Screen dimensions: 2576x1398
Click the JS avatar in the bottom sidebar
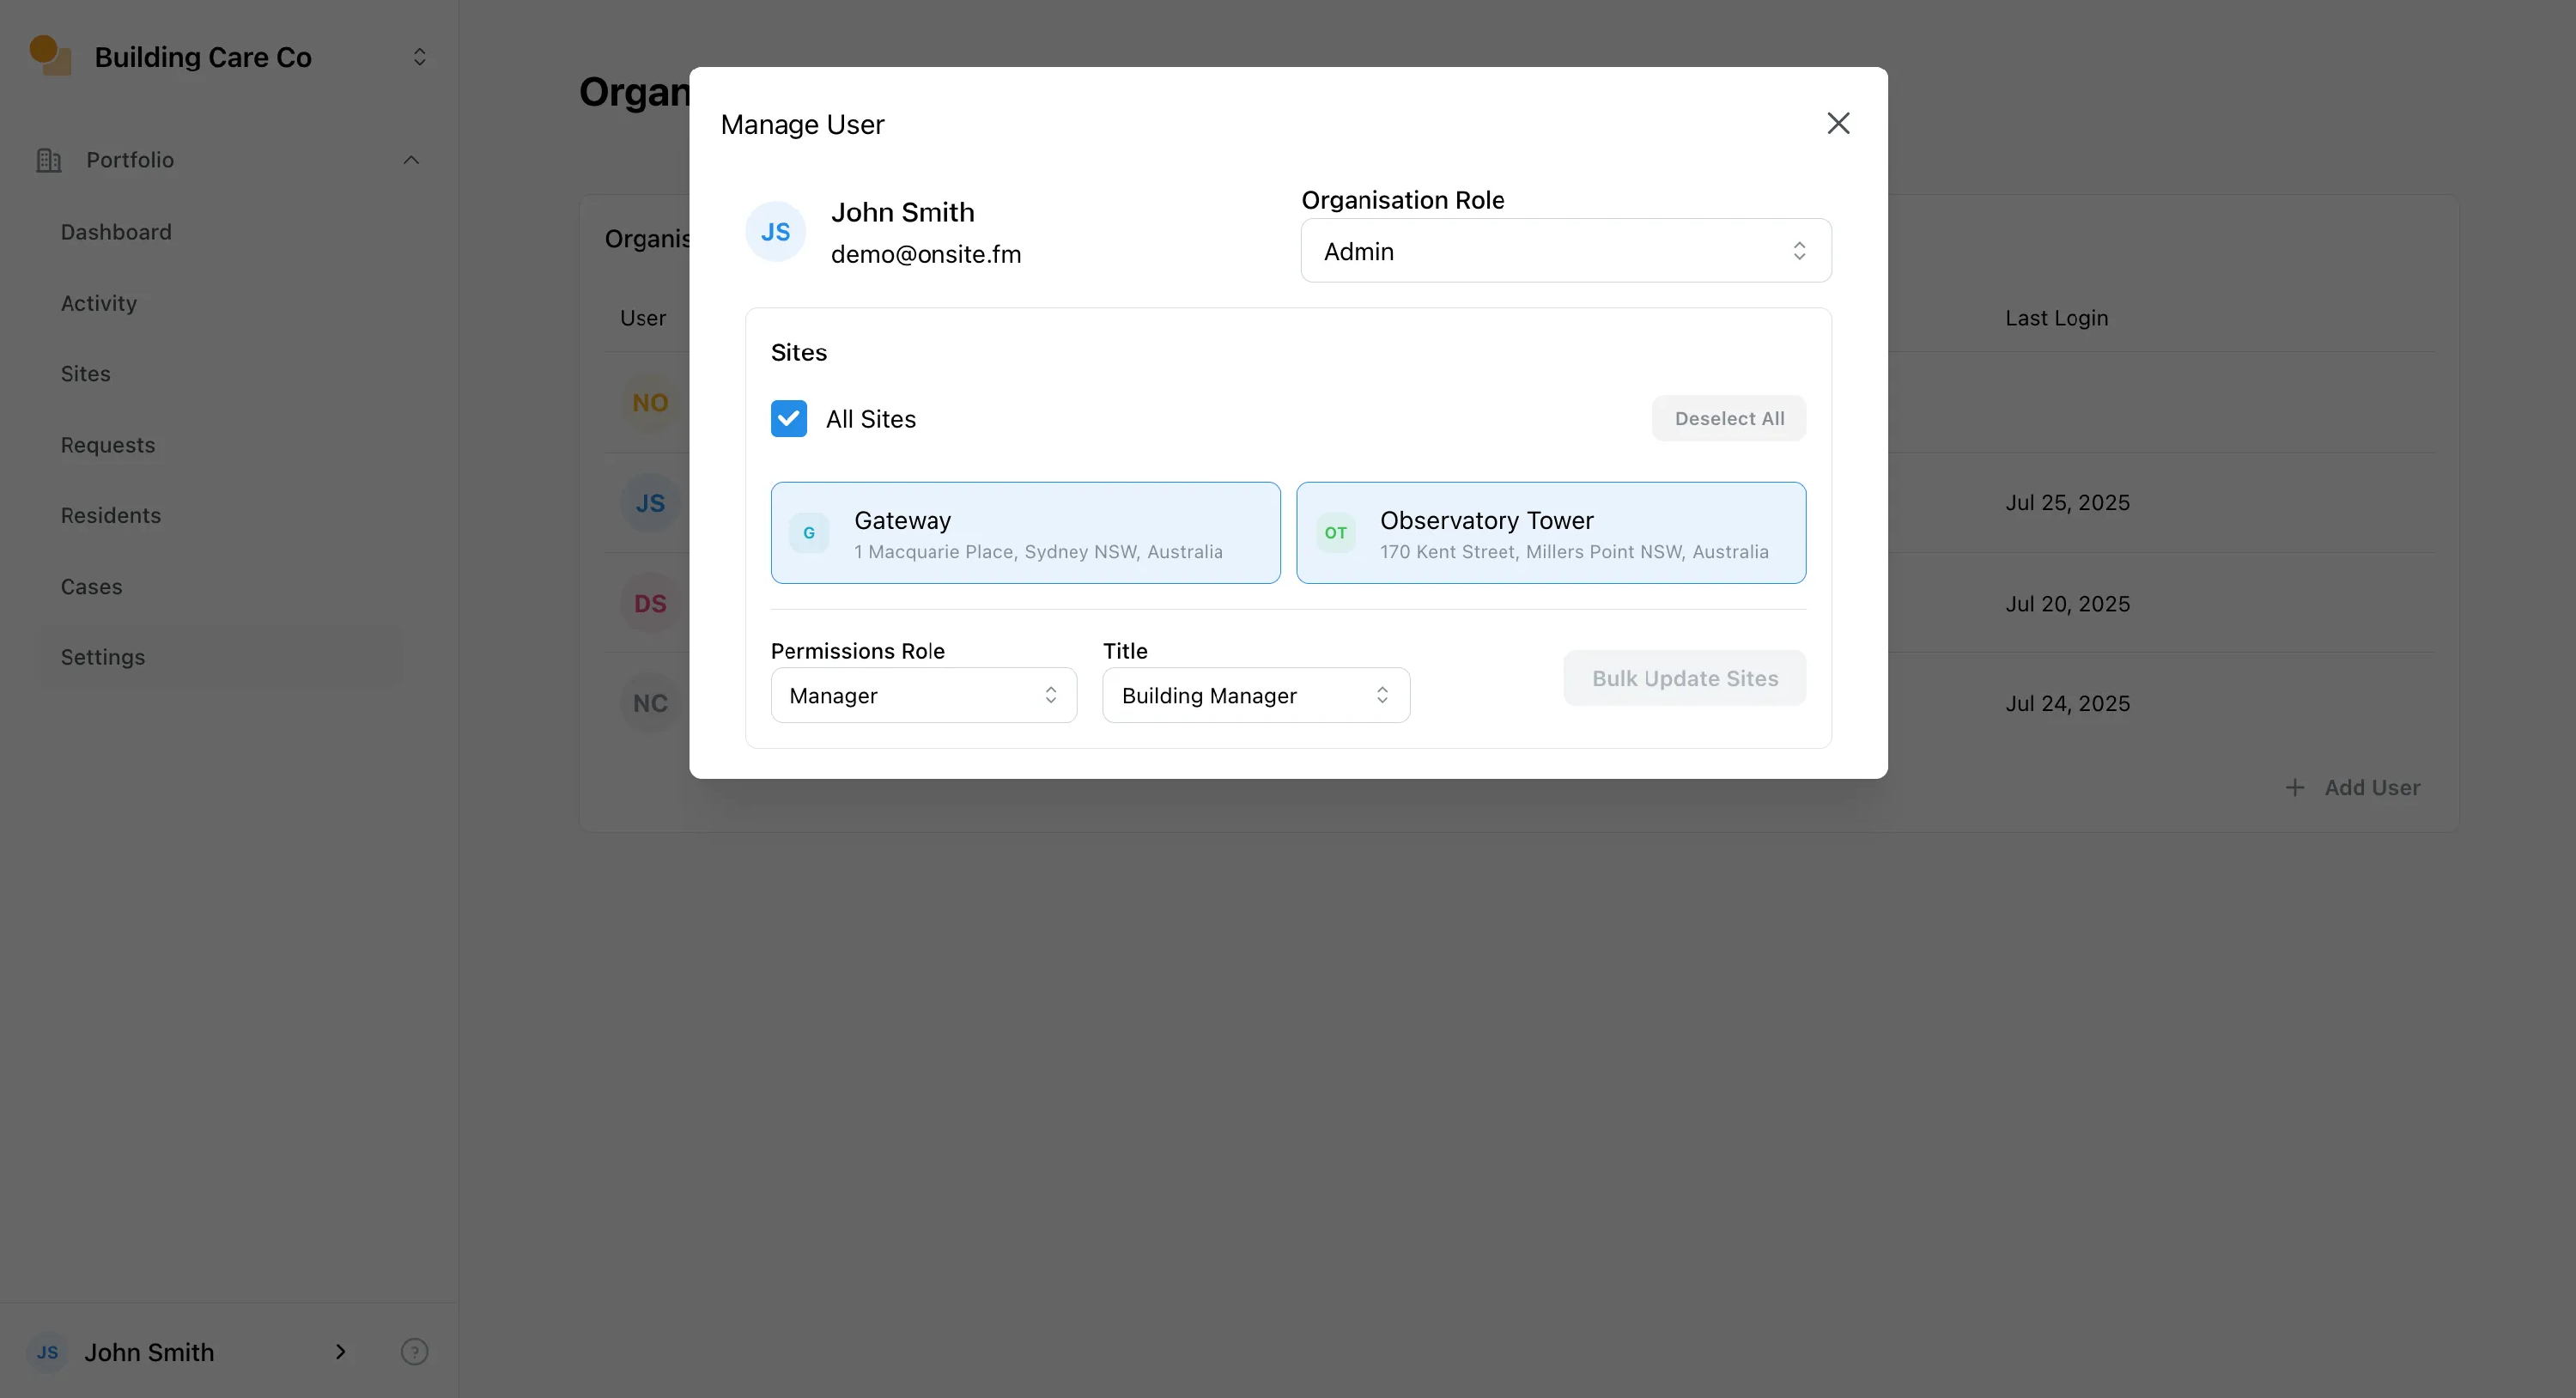pyautogui.click(x=47, y=1352)
